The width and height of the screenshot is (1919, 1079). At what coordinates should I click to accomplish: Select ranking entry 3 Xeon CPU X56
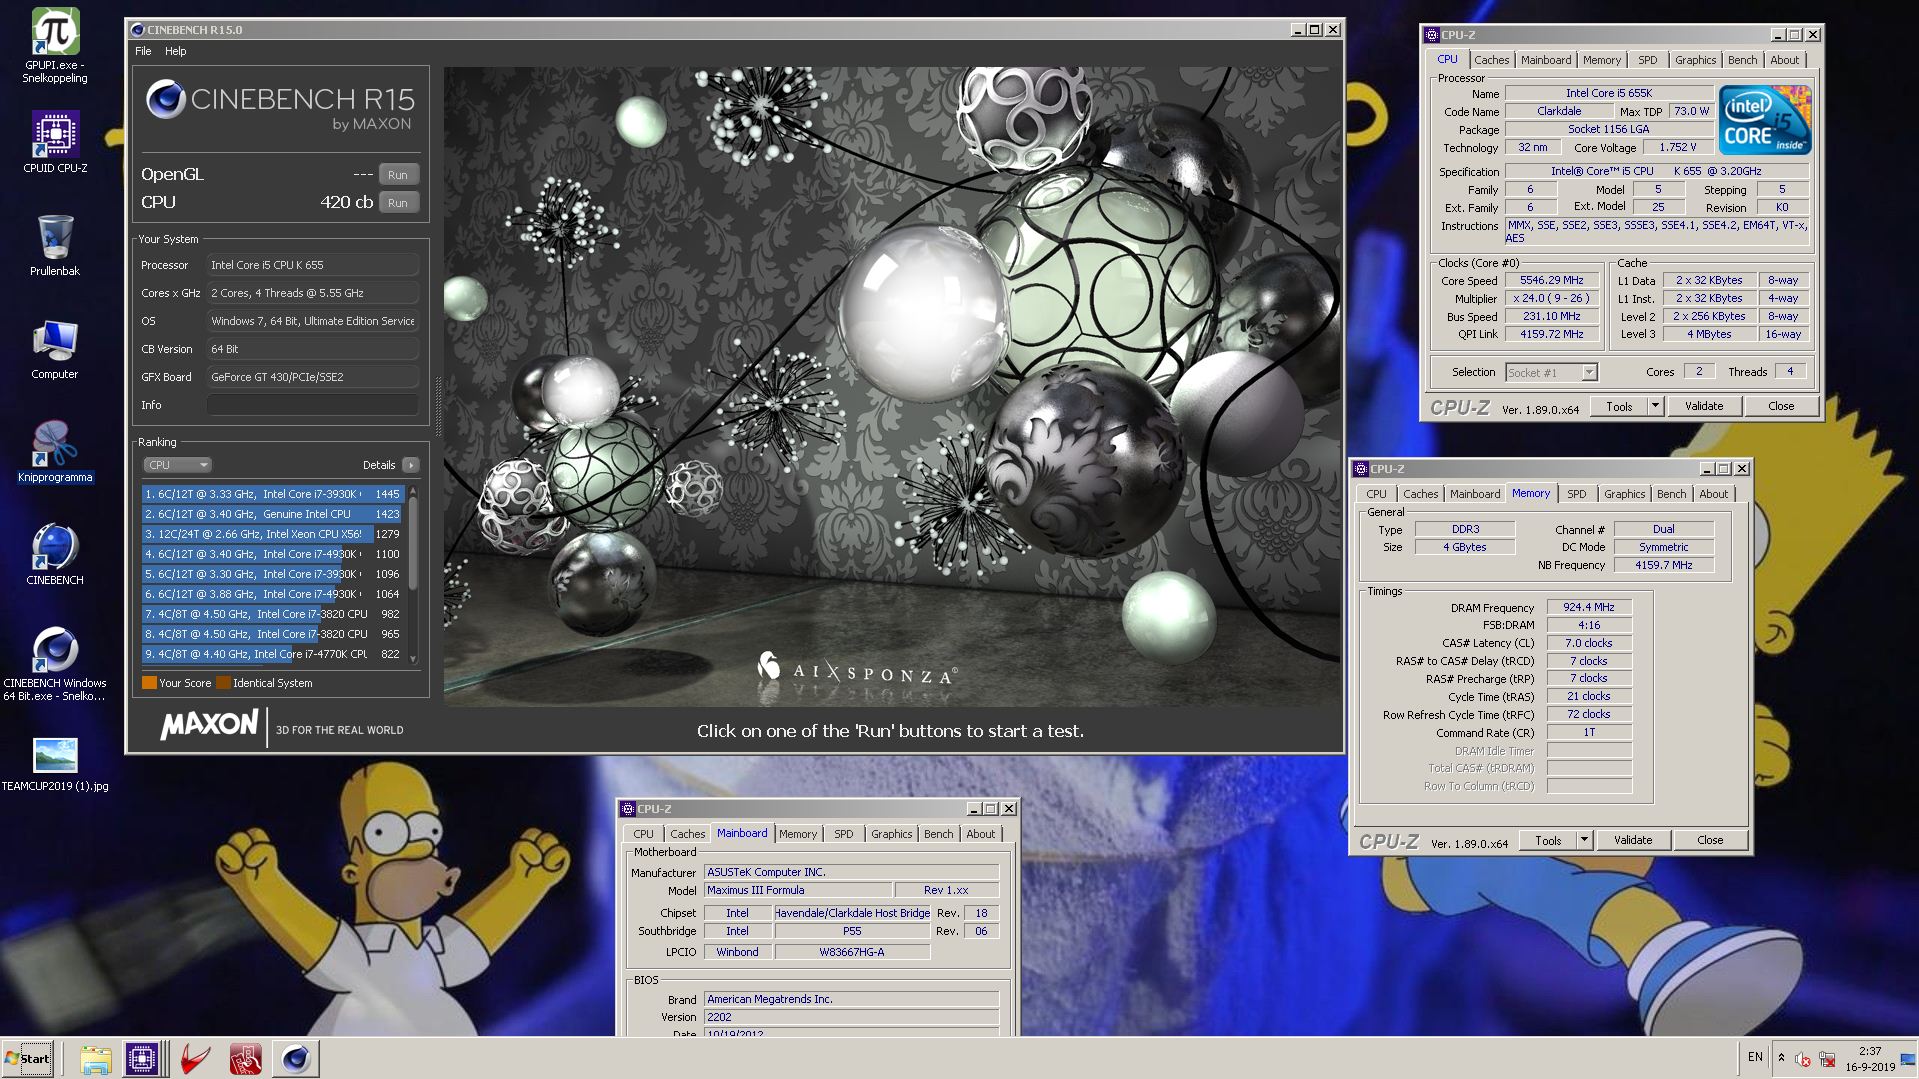click(272, 534)
